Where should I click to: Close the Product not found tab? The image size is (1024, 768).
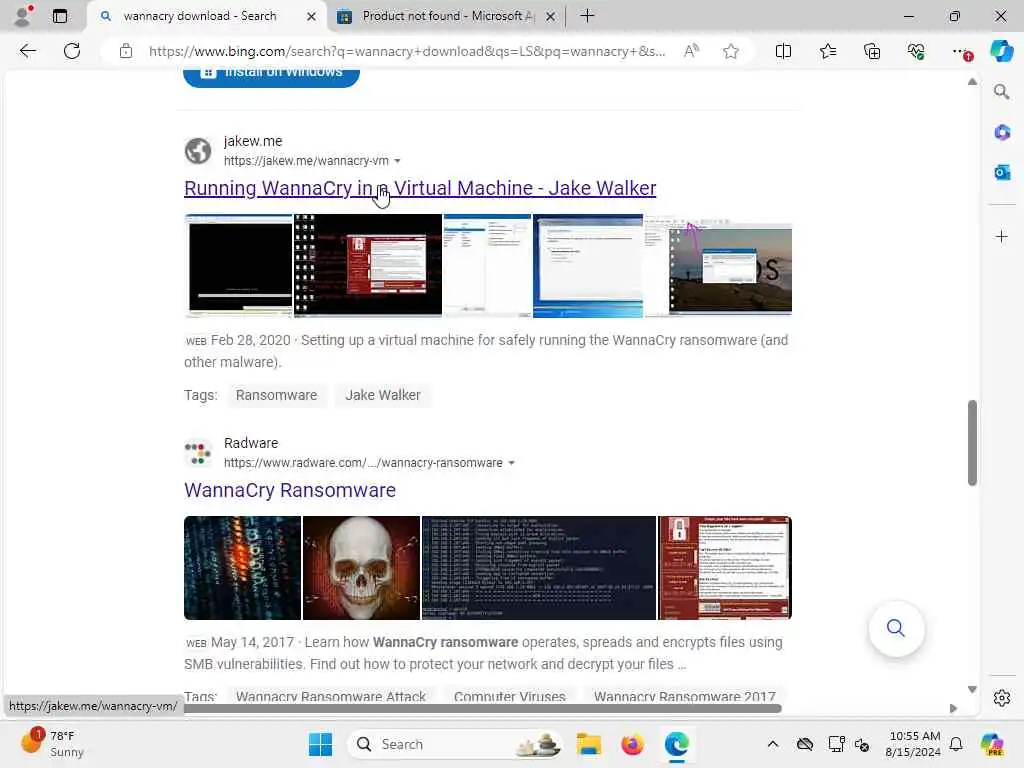[x=551, y=16]
